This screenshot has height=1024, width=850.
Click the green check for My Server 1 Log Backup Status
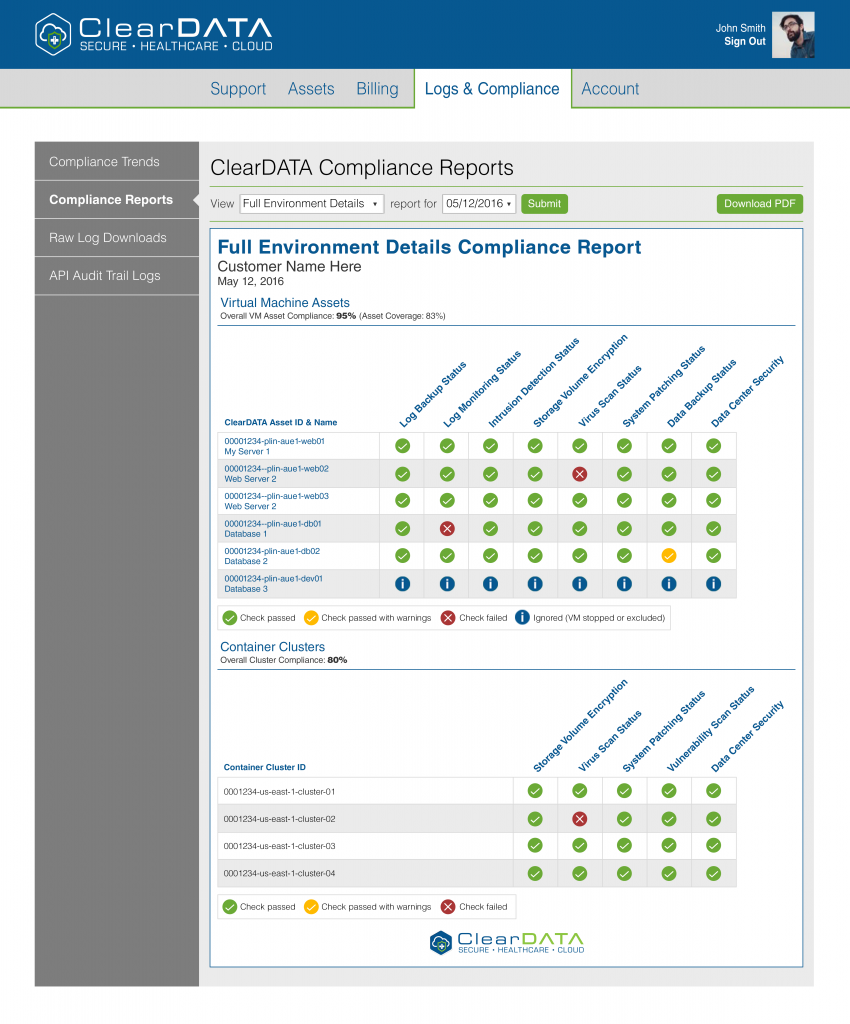[402, 445]
